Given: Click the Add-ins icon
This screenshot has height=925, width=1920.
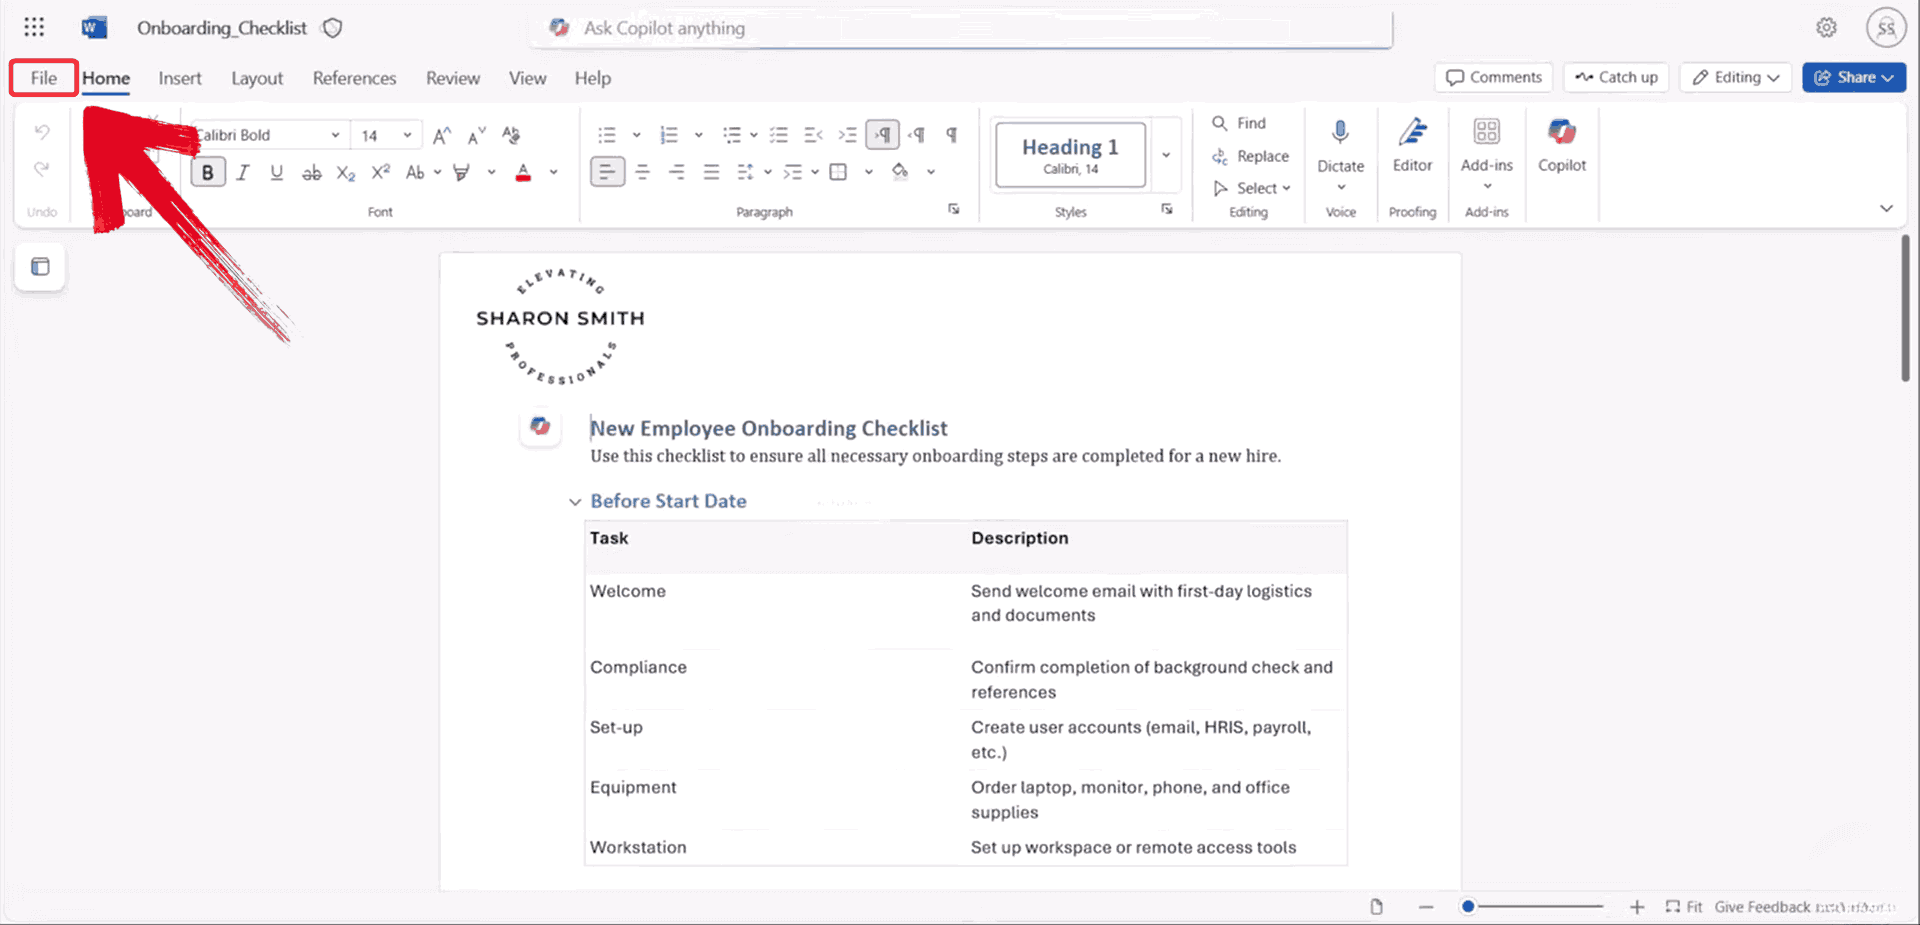Looking at the screenshot, I should click(1486, 133).
